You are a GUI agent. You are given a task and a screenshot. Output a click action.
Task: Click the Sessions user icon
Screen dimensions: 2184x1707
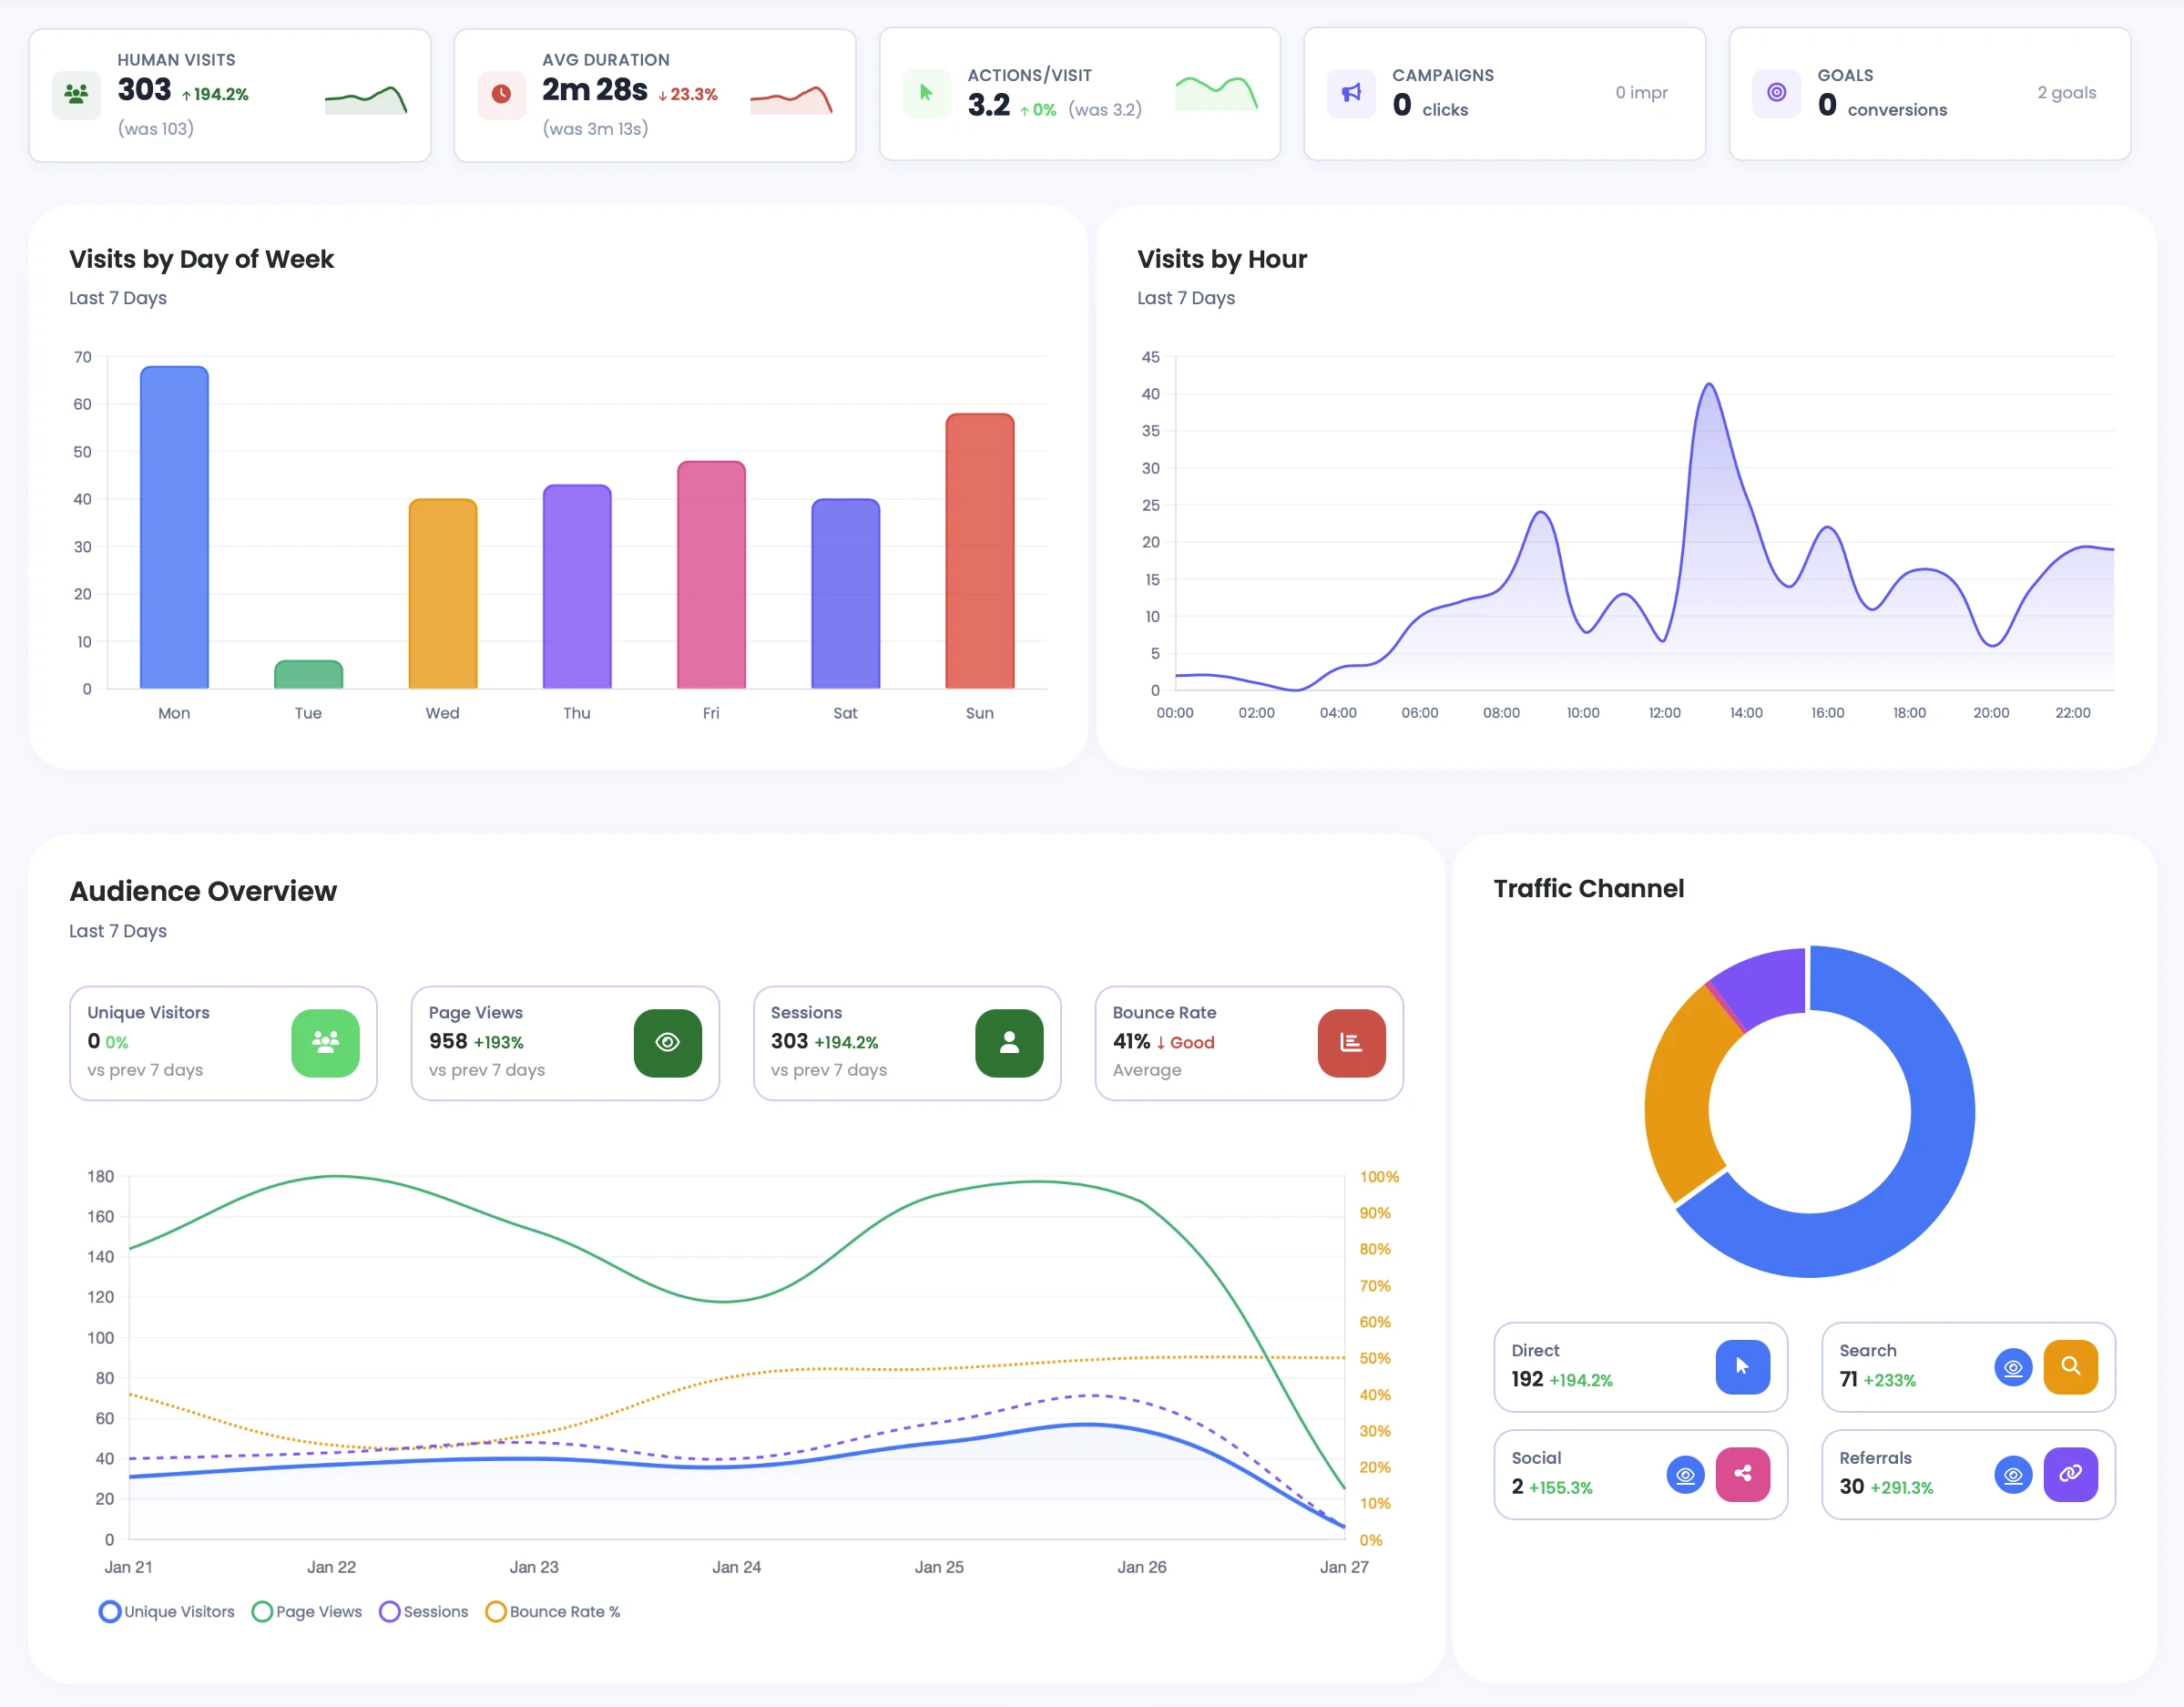tap(1009, 1043)
